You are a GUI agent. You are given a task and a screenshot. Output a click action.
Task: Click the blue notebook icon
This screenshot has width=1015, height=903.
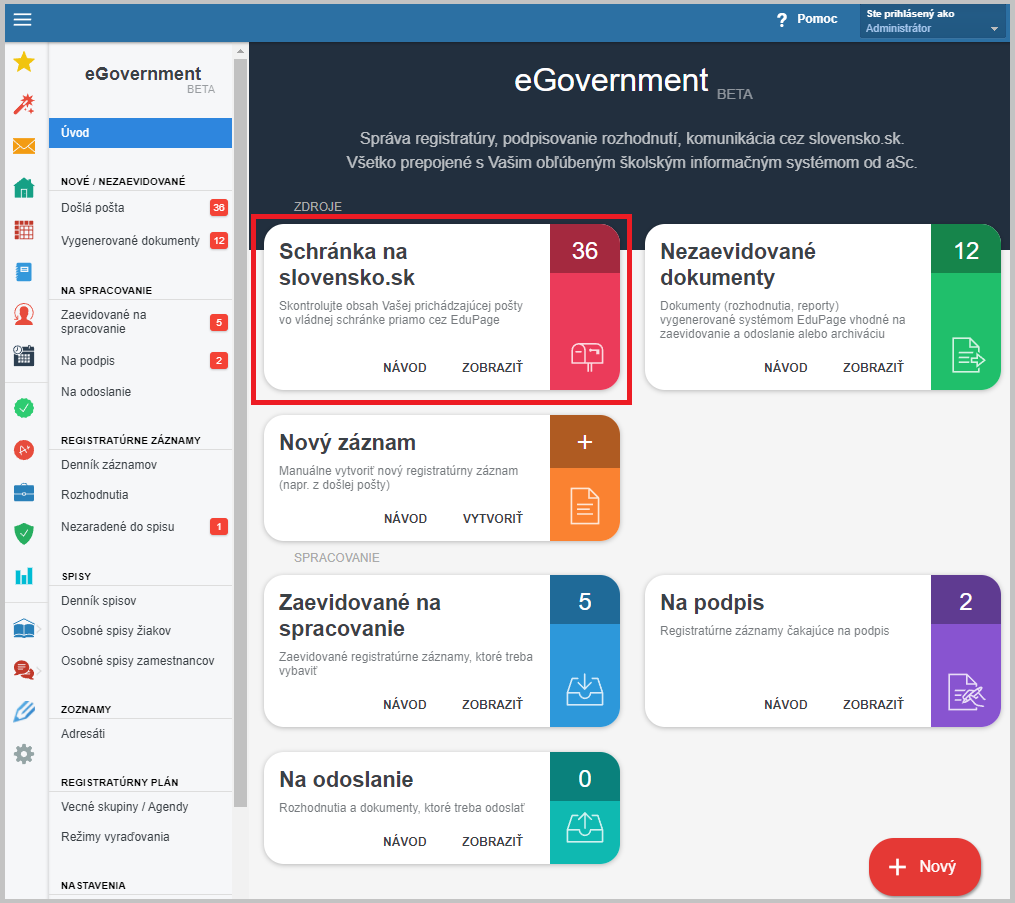tap(24, 272)
